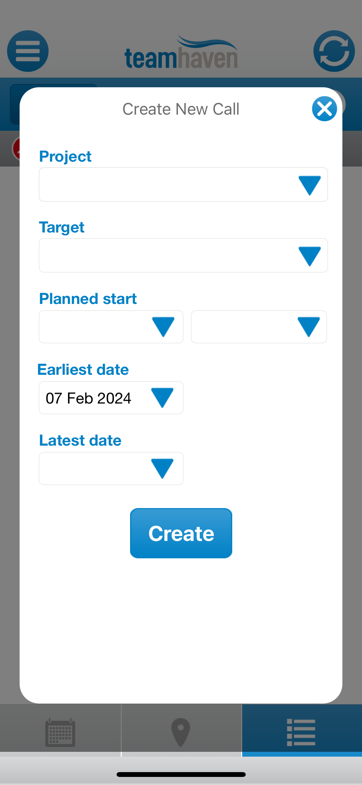Viewport: 362px width, 785px height.
Task: Expand the Target dropdown arrow
Action: [x=309, y=256]
